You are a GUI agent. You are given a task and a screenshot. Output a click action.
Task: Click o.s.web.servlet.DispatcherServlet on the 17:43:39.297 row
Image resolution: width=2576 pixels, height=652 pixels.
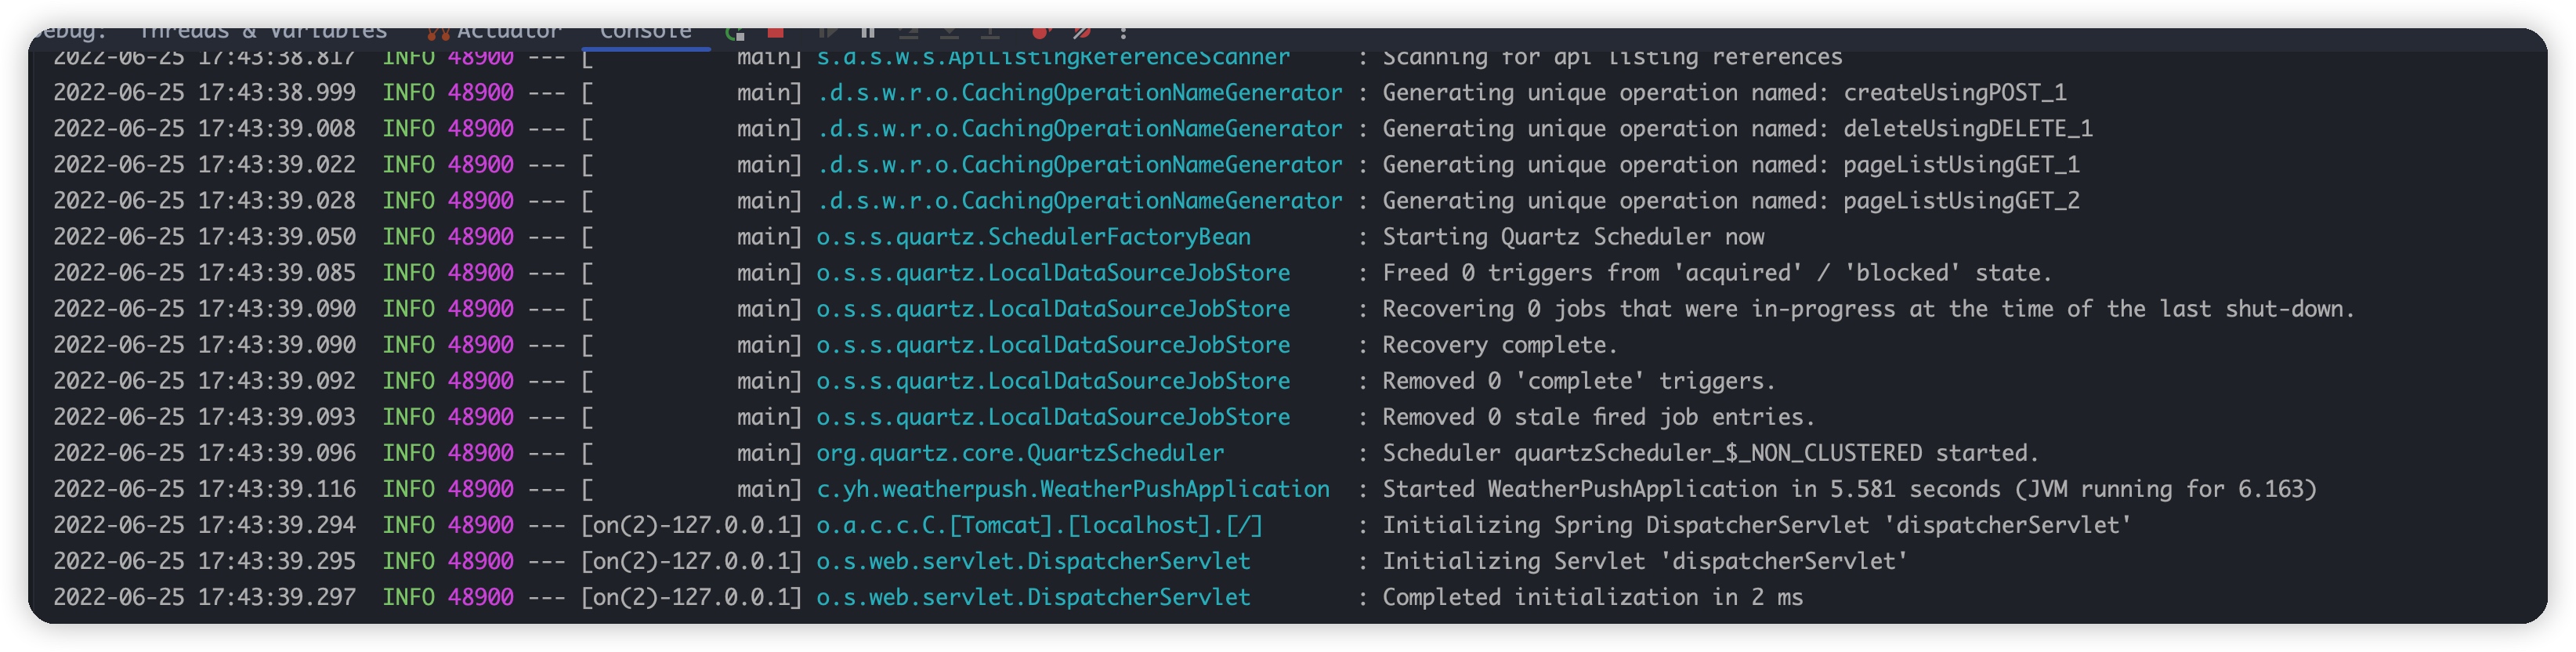(x=1033, y=597)
